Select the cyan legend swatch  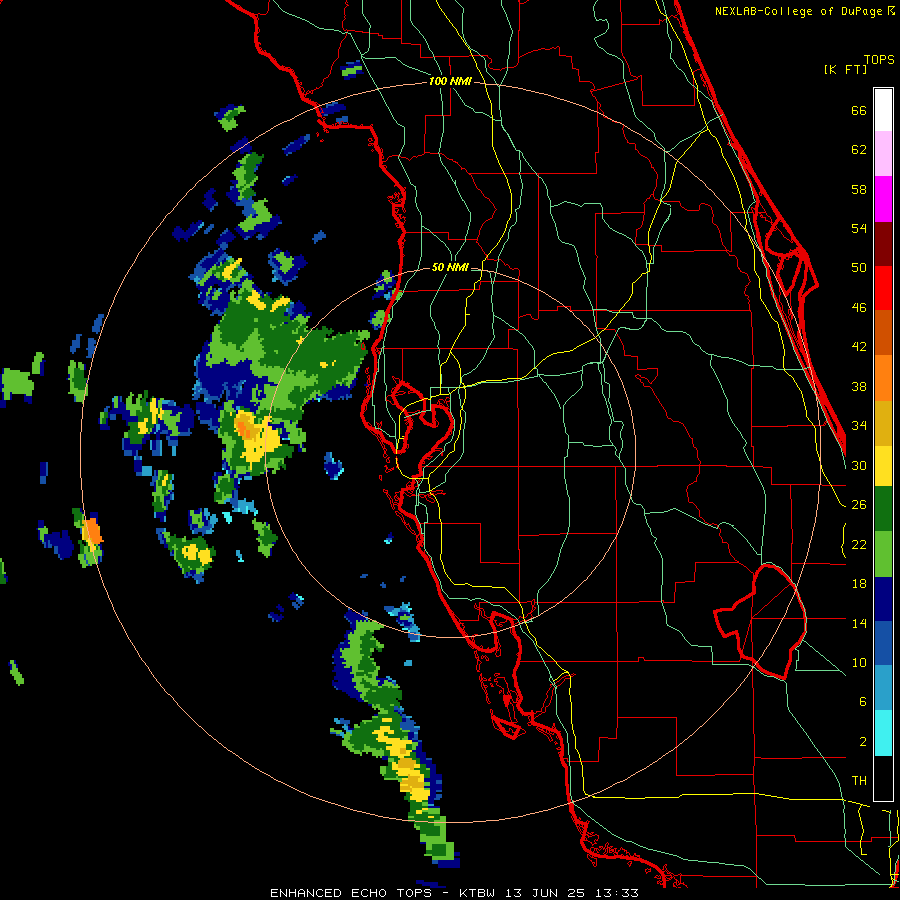tap(883, 733)
